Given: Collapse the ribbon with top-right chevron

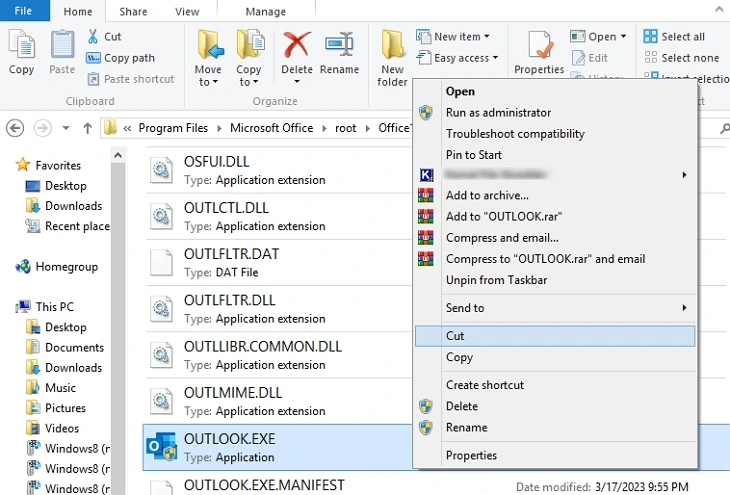Looking at the screenshot, I should click(x=719, y=8).
